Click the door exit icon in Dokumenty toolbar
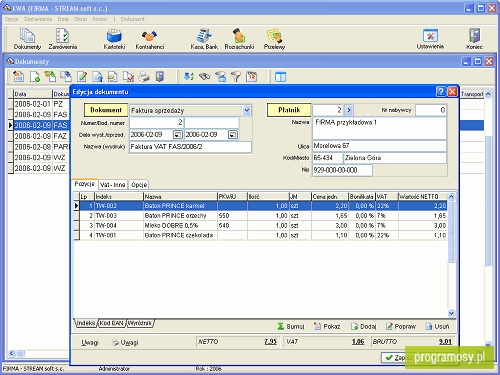 point(160,77)
